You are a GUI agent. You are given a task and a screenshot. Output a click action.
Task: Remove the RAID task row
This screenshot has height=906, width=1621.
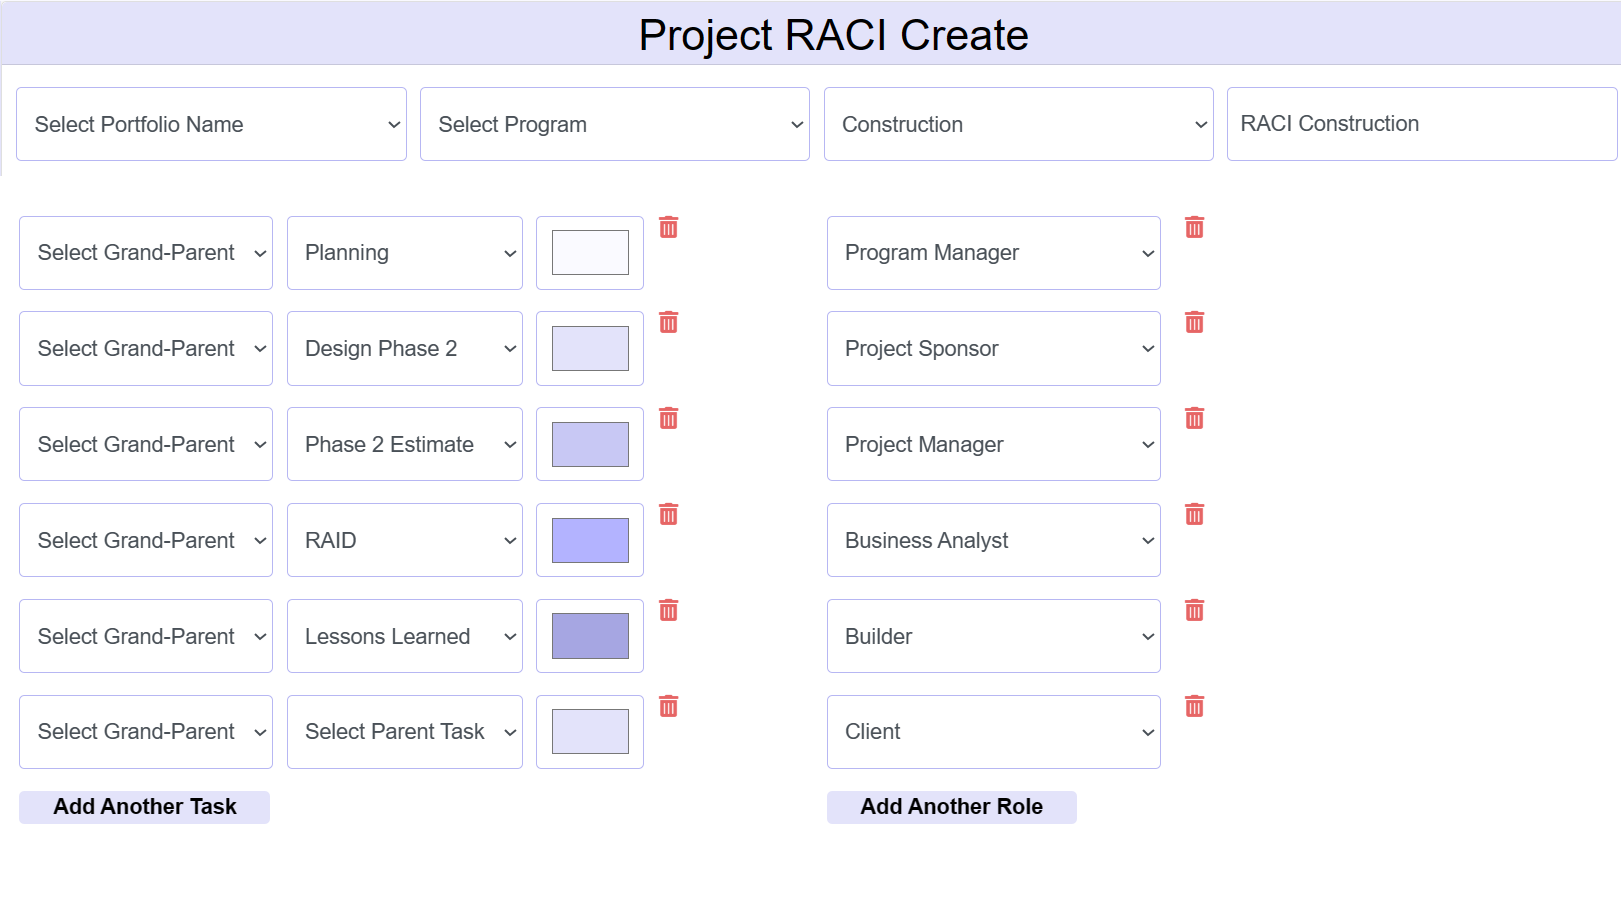point(668,514)
